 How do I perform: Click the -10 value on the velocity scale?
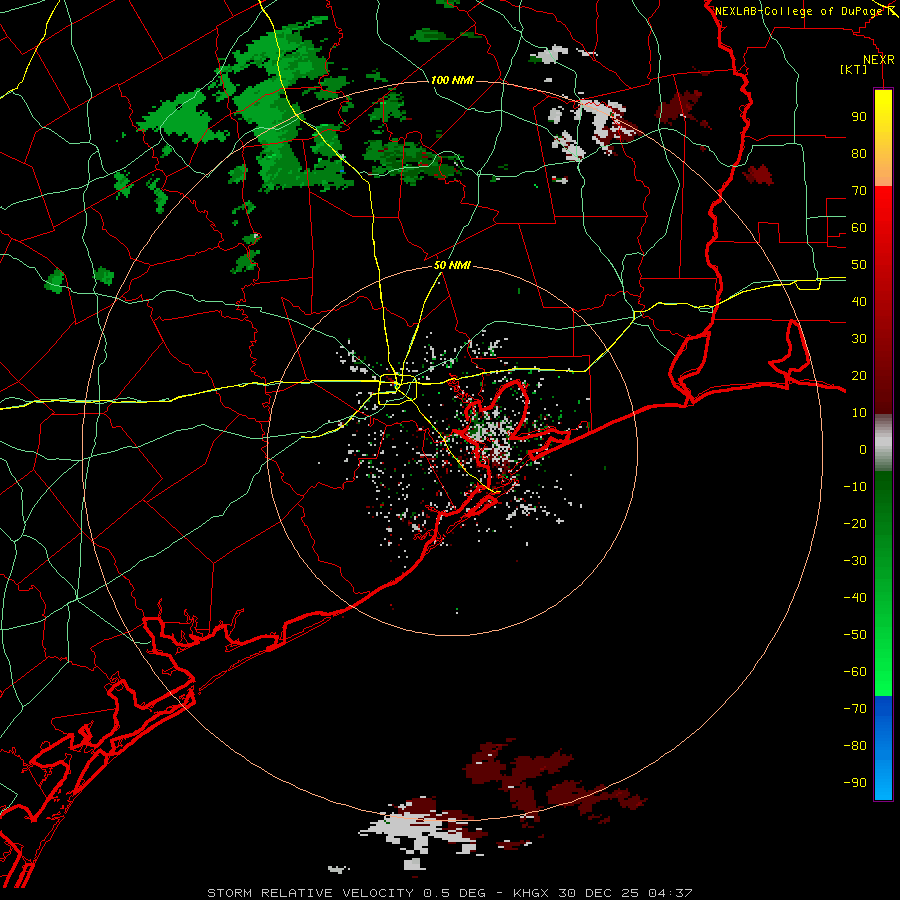[855, 487]
